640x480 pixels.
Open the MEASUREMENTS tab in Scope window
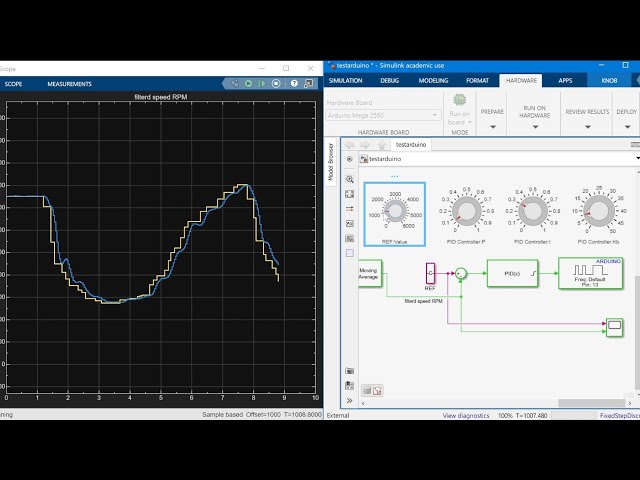69,84
